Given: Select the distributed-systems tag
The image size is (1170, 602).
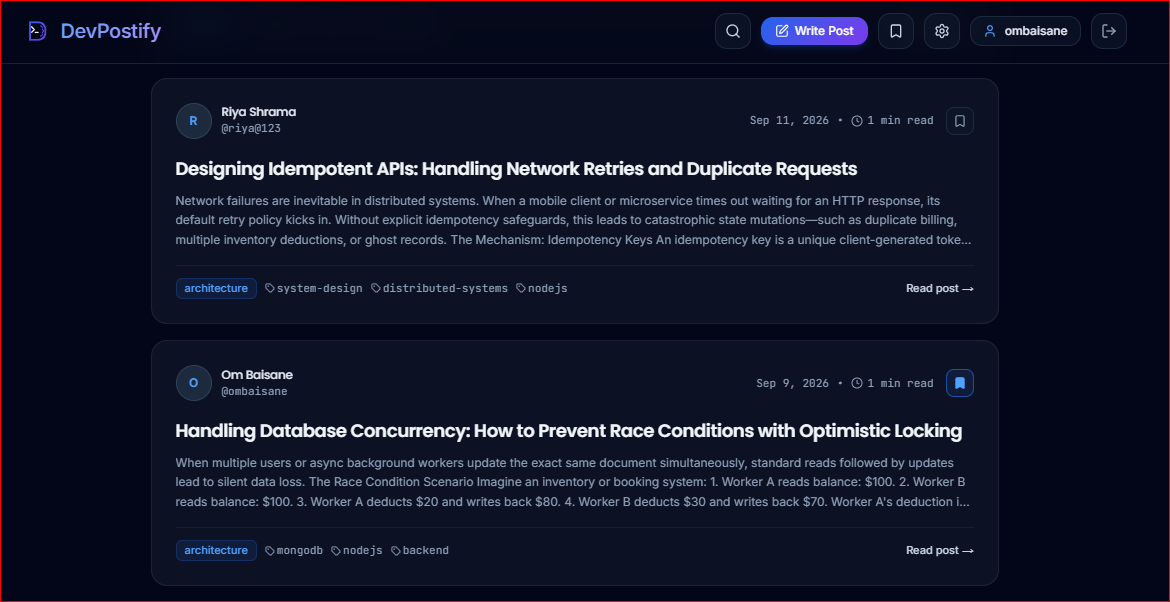Looking at the screenshot, I should (x=439, y=288).
